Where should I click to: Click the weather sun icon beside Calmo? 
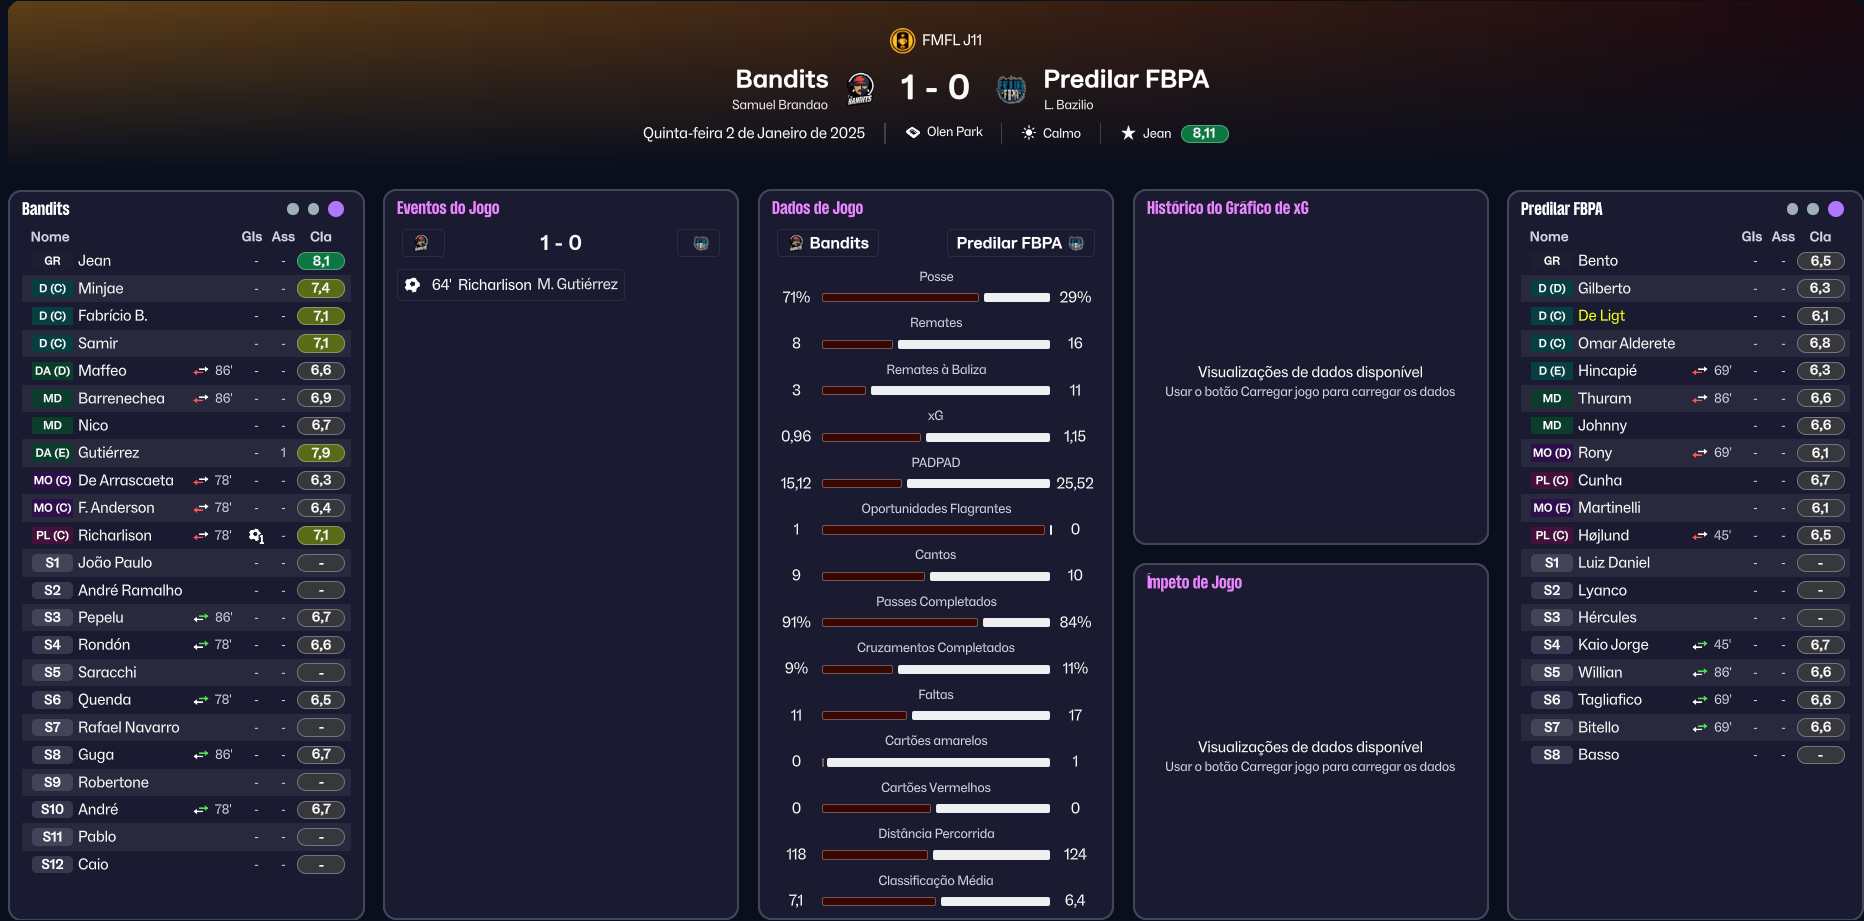tap(1028, 133)
